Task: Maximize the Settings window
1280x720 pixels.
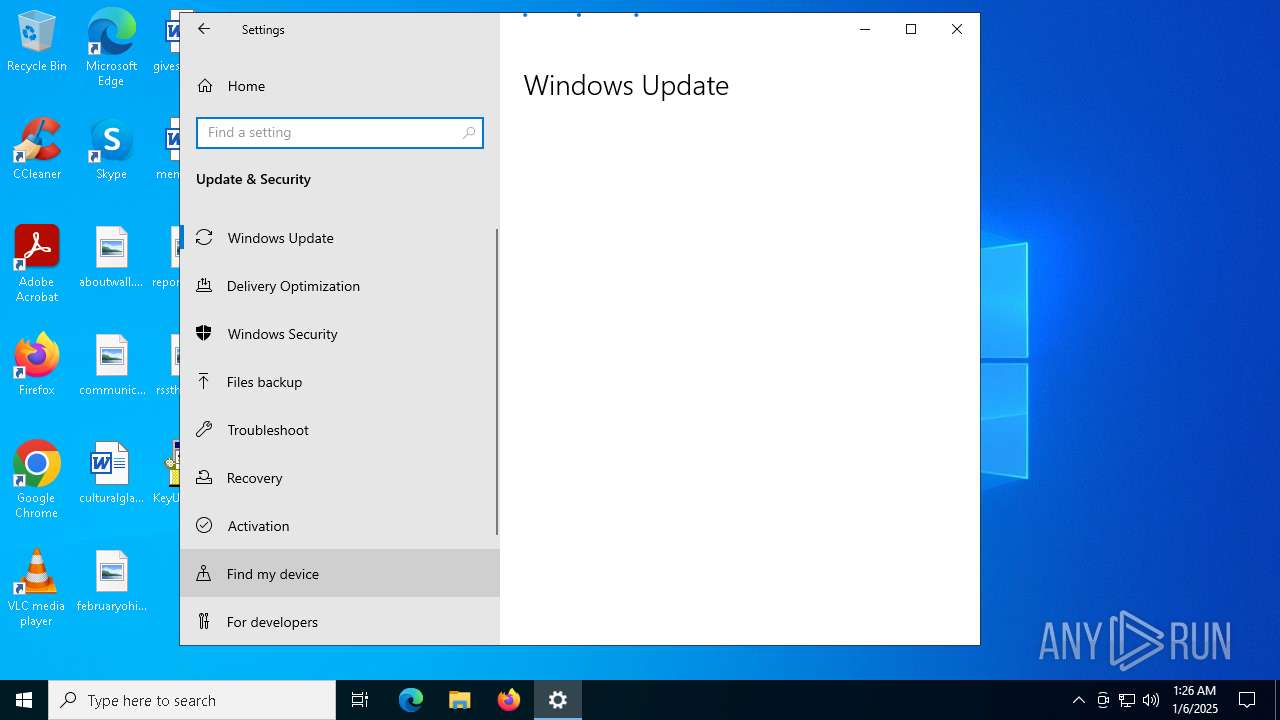Action: [x=911, y=29]
